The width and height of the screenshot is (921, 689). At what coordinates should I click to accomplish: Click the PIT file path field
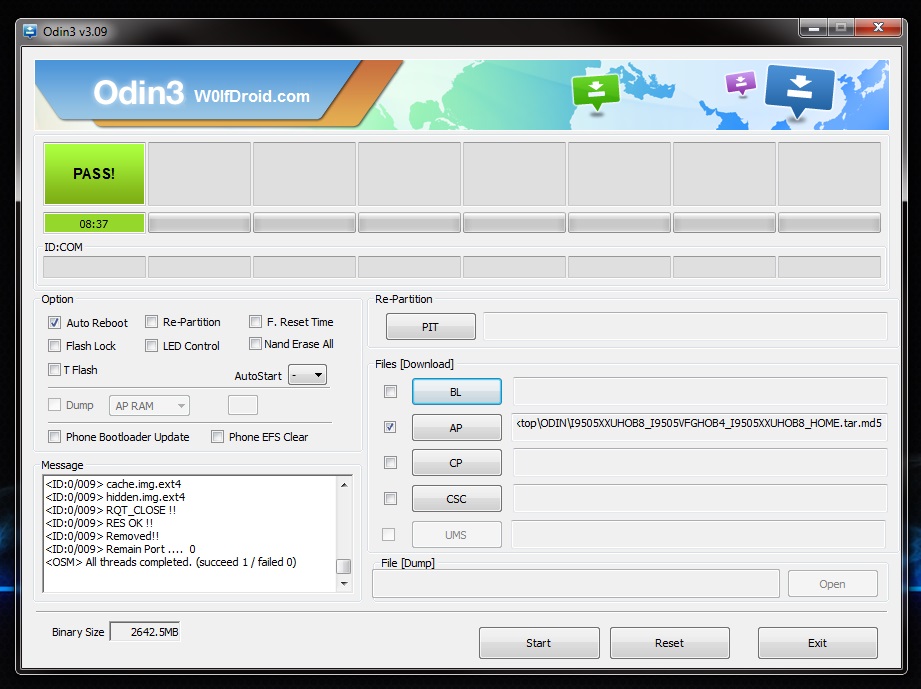pyautogui.click(x=685, y=327)
